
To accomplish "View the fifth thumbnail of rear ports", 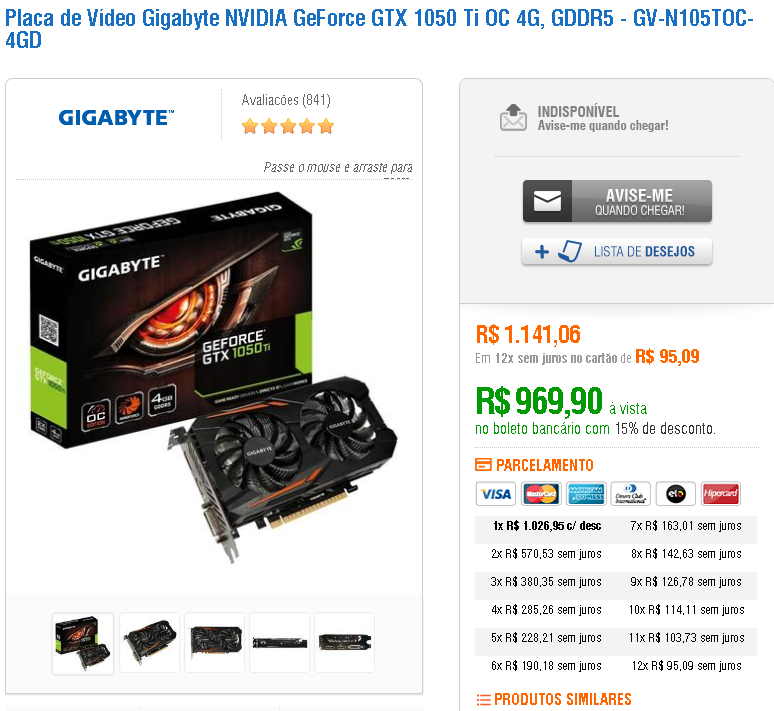I will tap(344, 642).
